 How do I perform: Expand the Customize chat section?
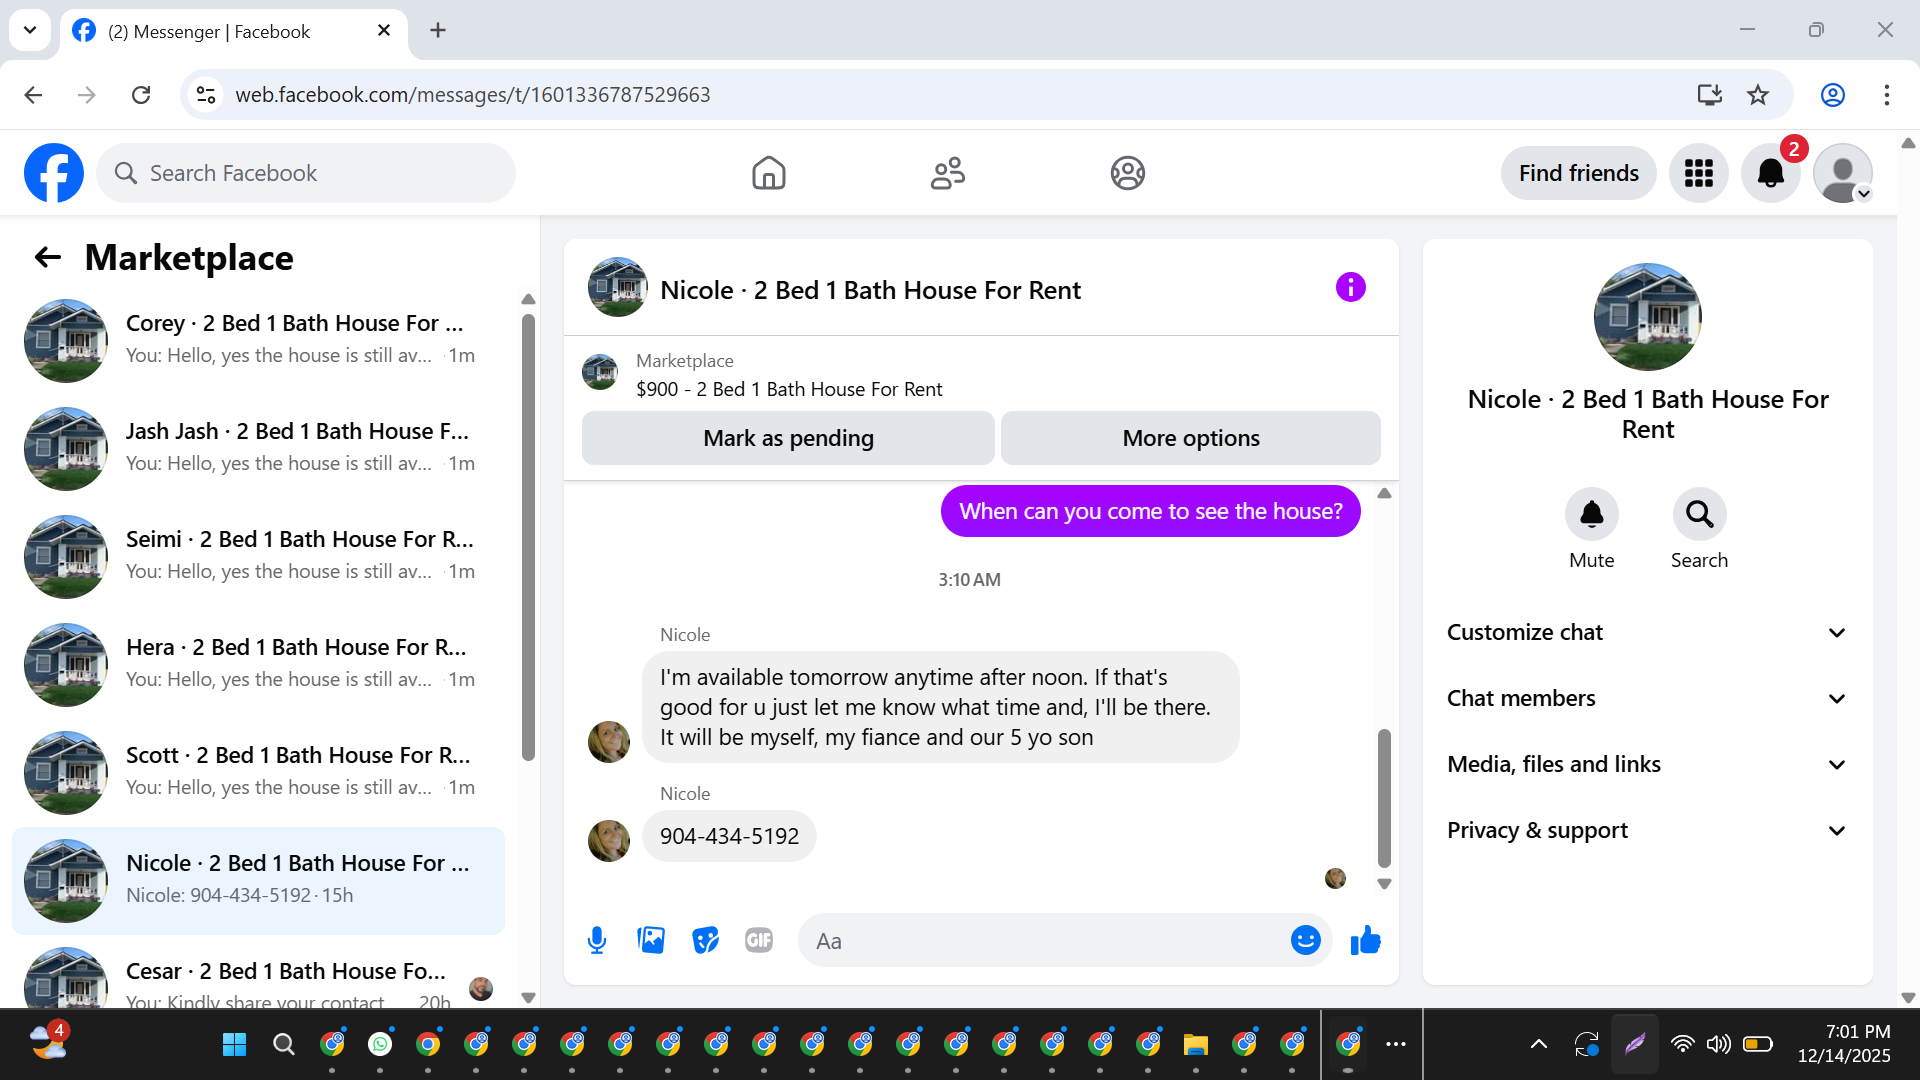pos(1646,632)
